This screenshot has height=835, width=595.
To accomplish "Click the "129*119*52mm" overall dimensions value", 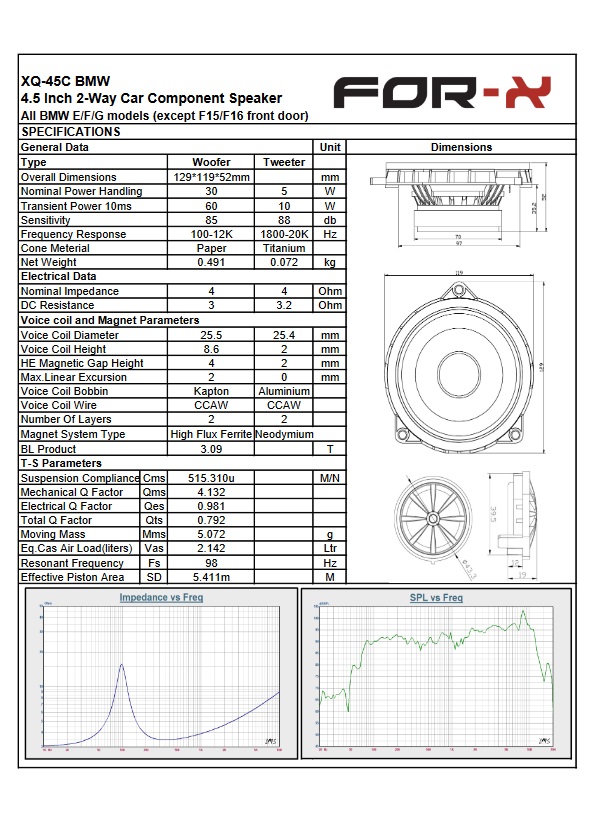I will tap(211, 177).
